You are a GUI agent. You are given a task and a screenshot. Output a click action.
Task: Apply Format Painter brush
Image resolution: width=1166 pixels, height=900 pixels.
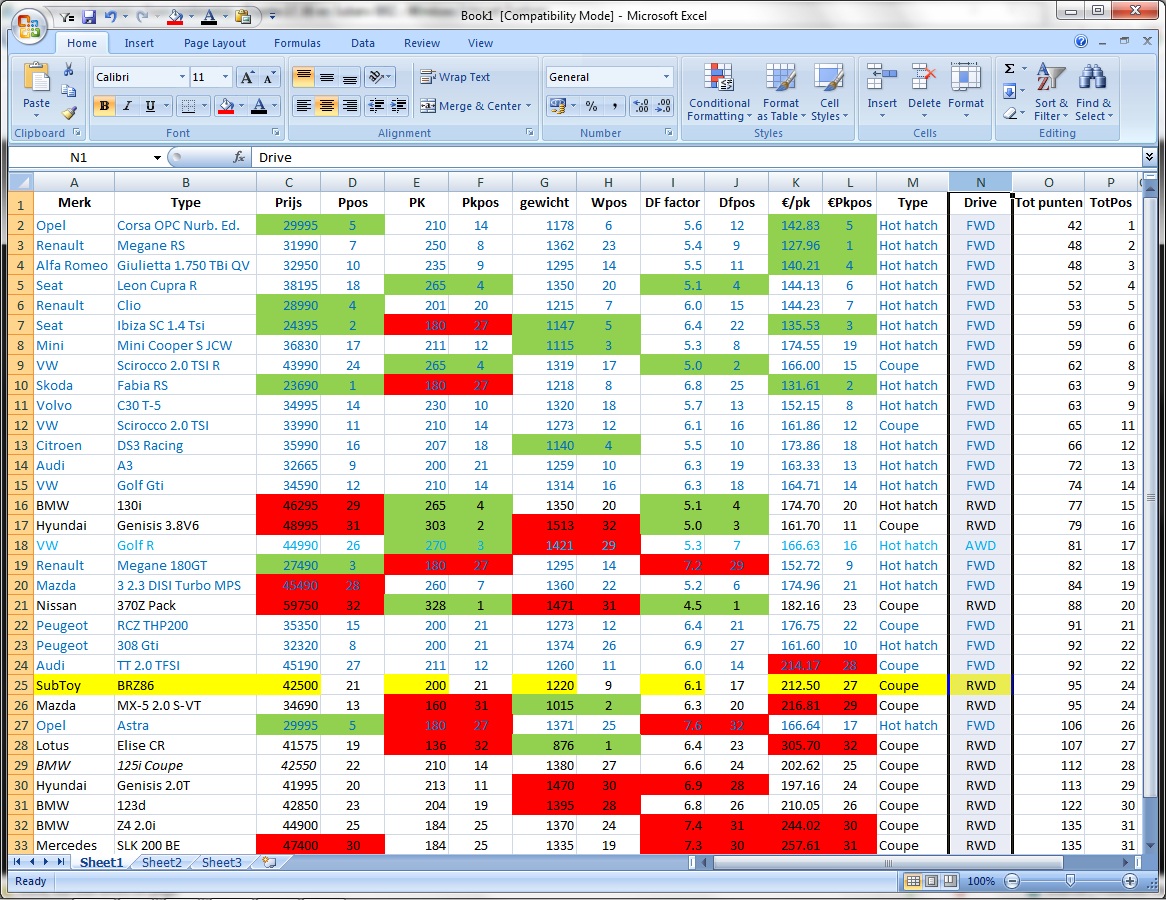68,113
